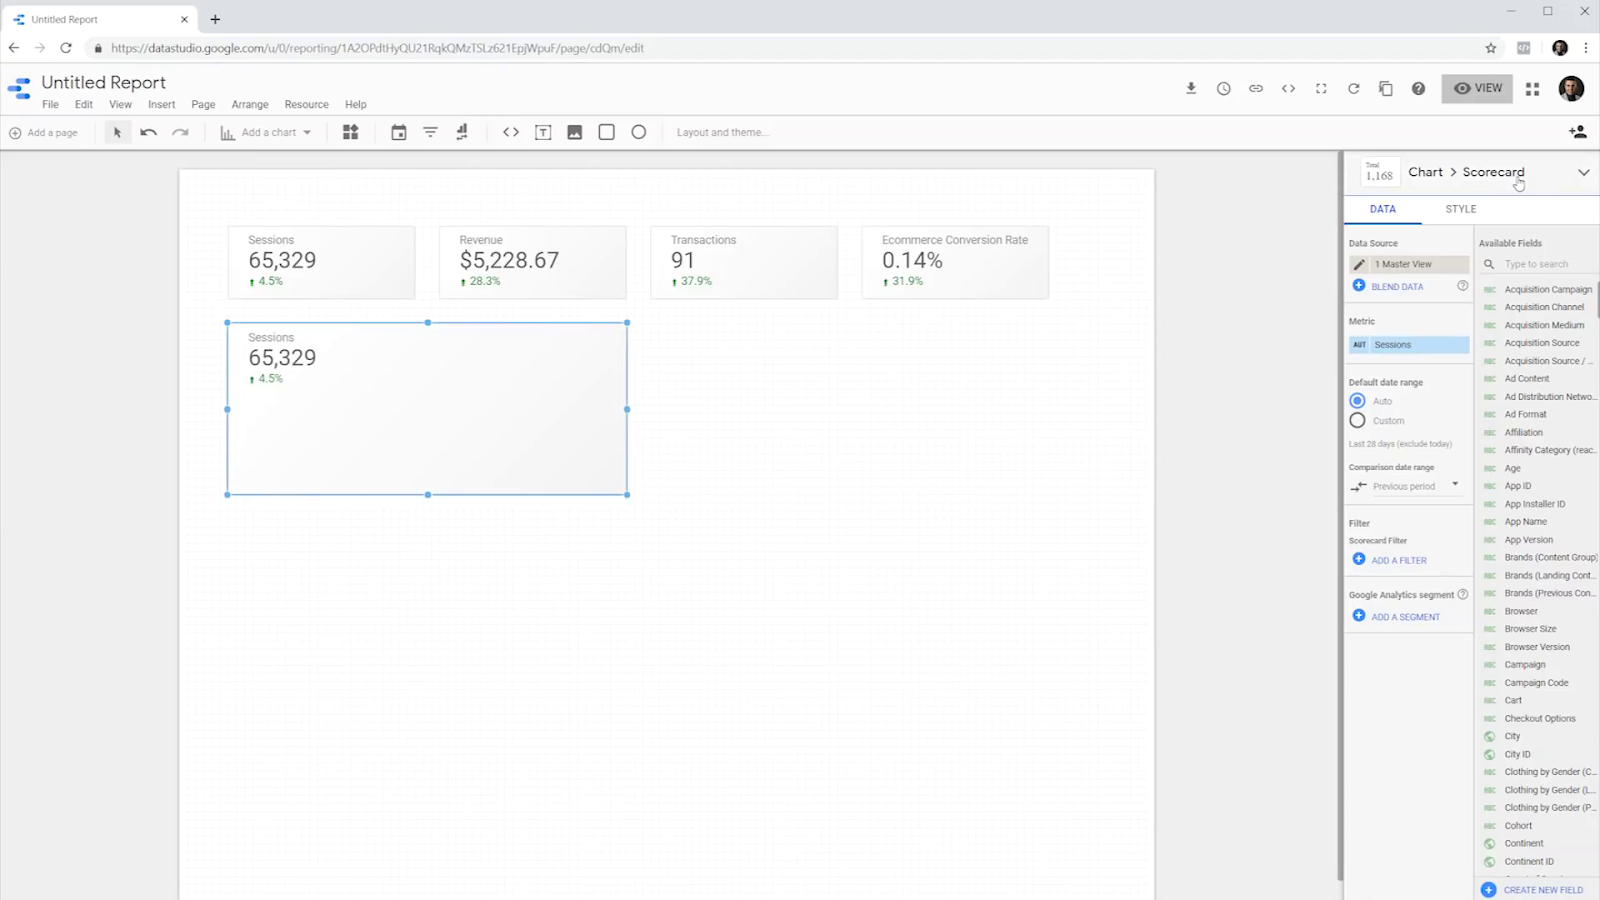The height and width of the screenshot is (900, 1600).
Task: Open help for Blend Data
Action: pyautogui.click(x=1462, y=286)
